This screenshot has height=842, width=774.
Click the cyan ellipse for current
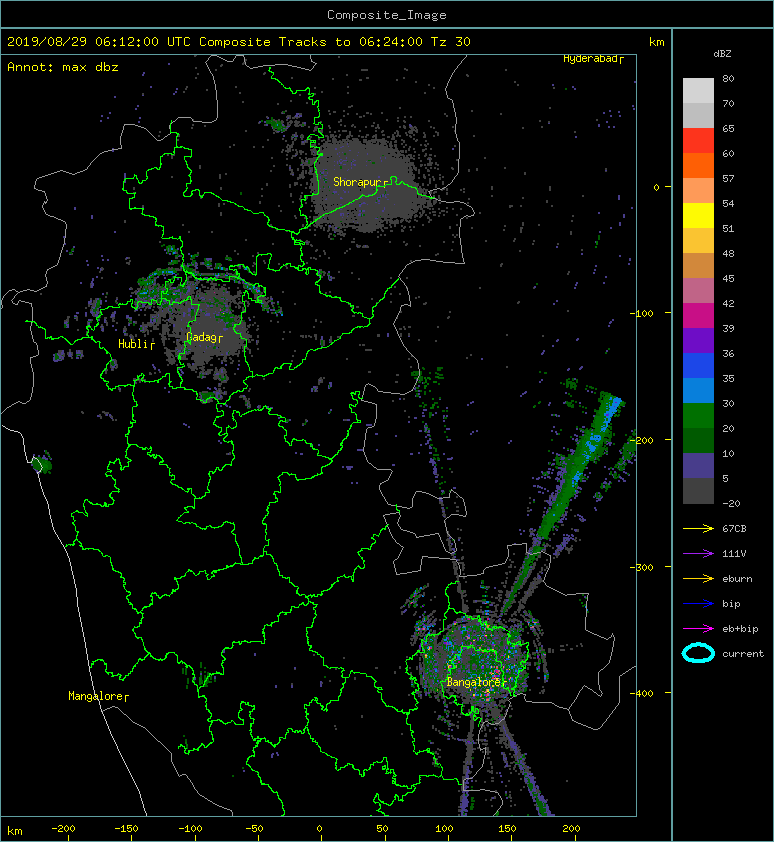point(698,654)
